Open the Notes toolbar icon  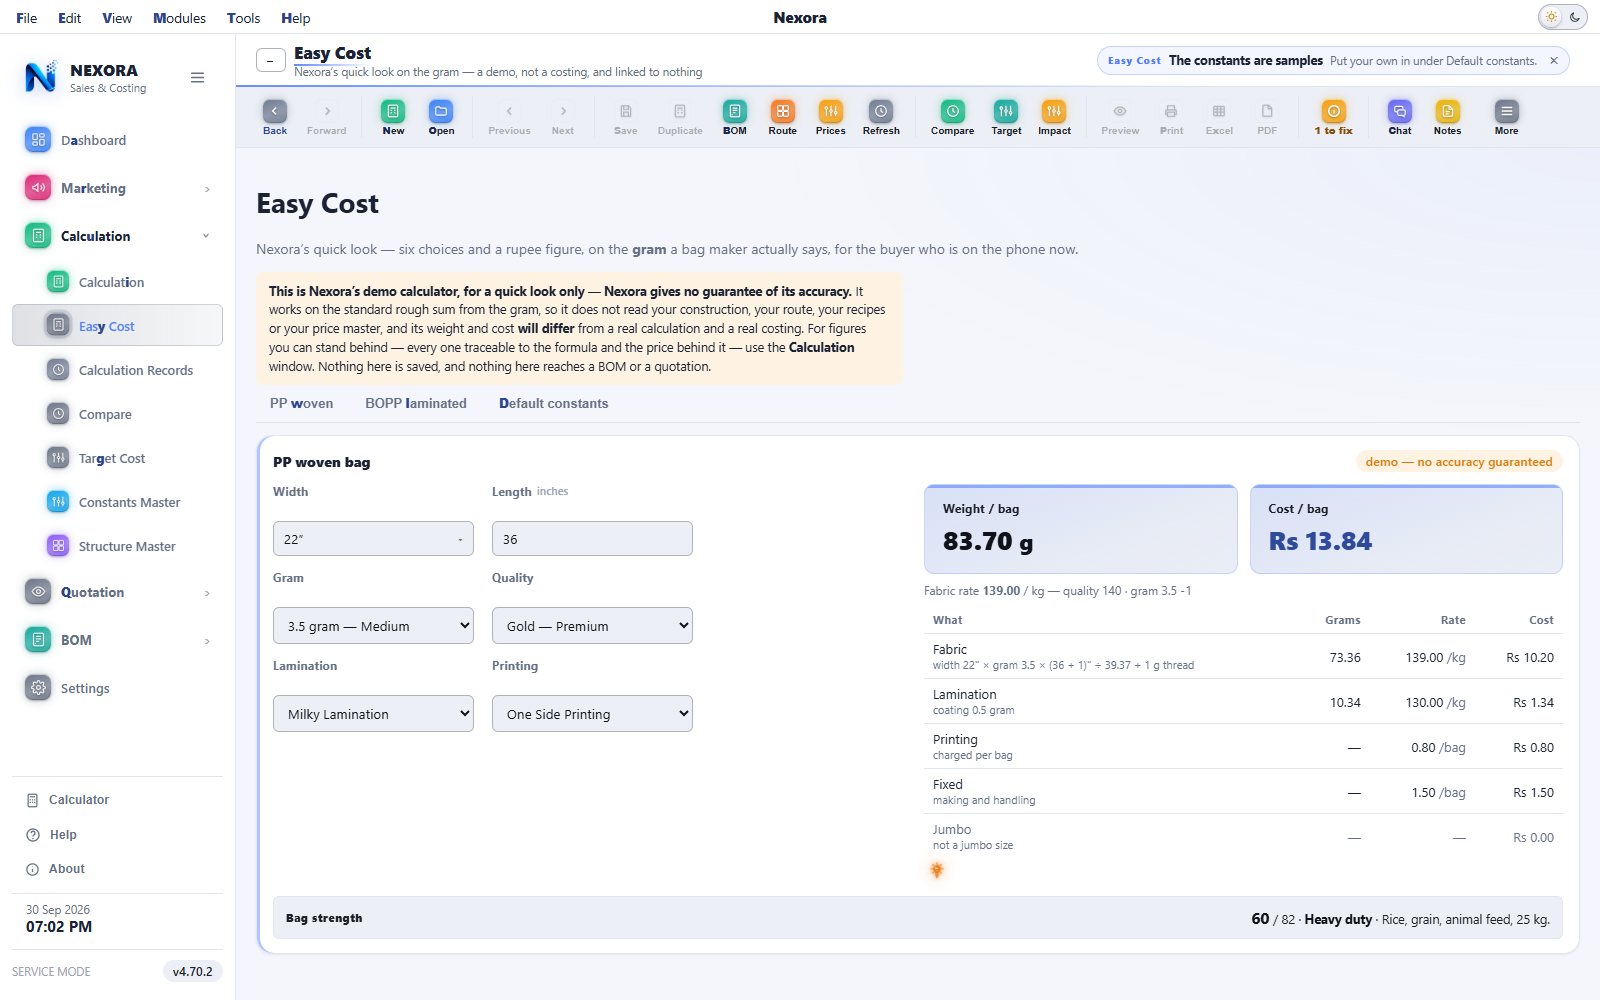pyautogui.click(x=1447, y=117)
